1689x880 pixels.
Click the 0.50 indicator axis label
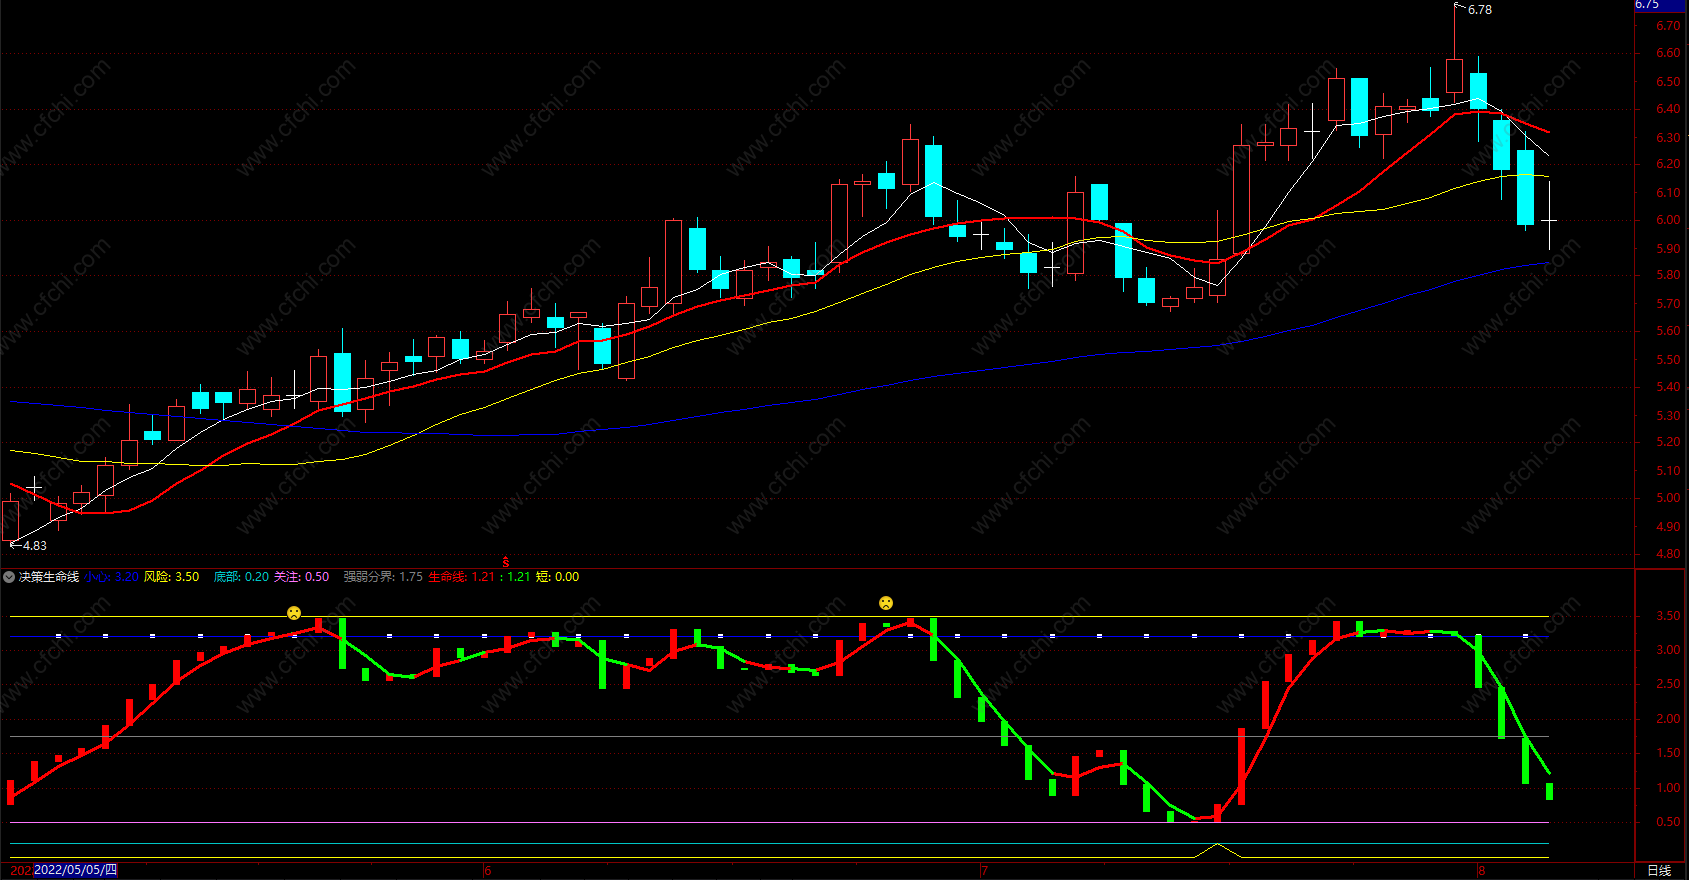point(1668,822)
